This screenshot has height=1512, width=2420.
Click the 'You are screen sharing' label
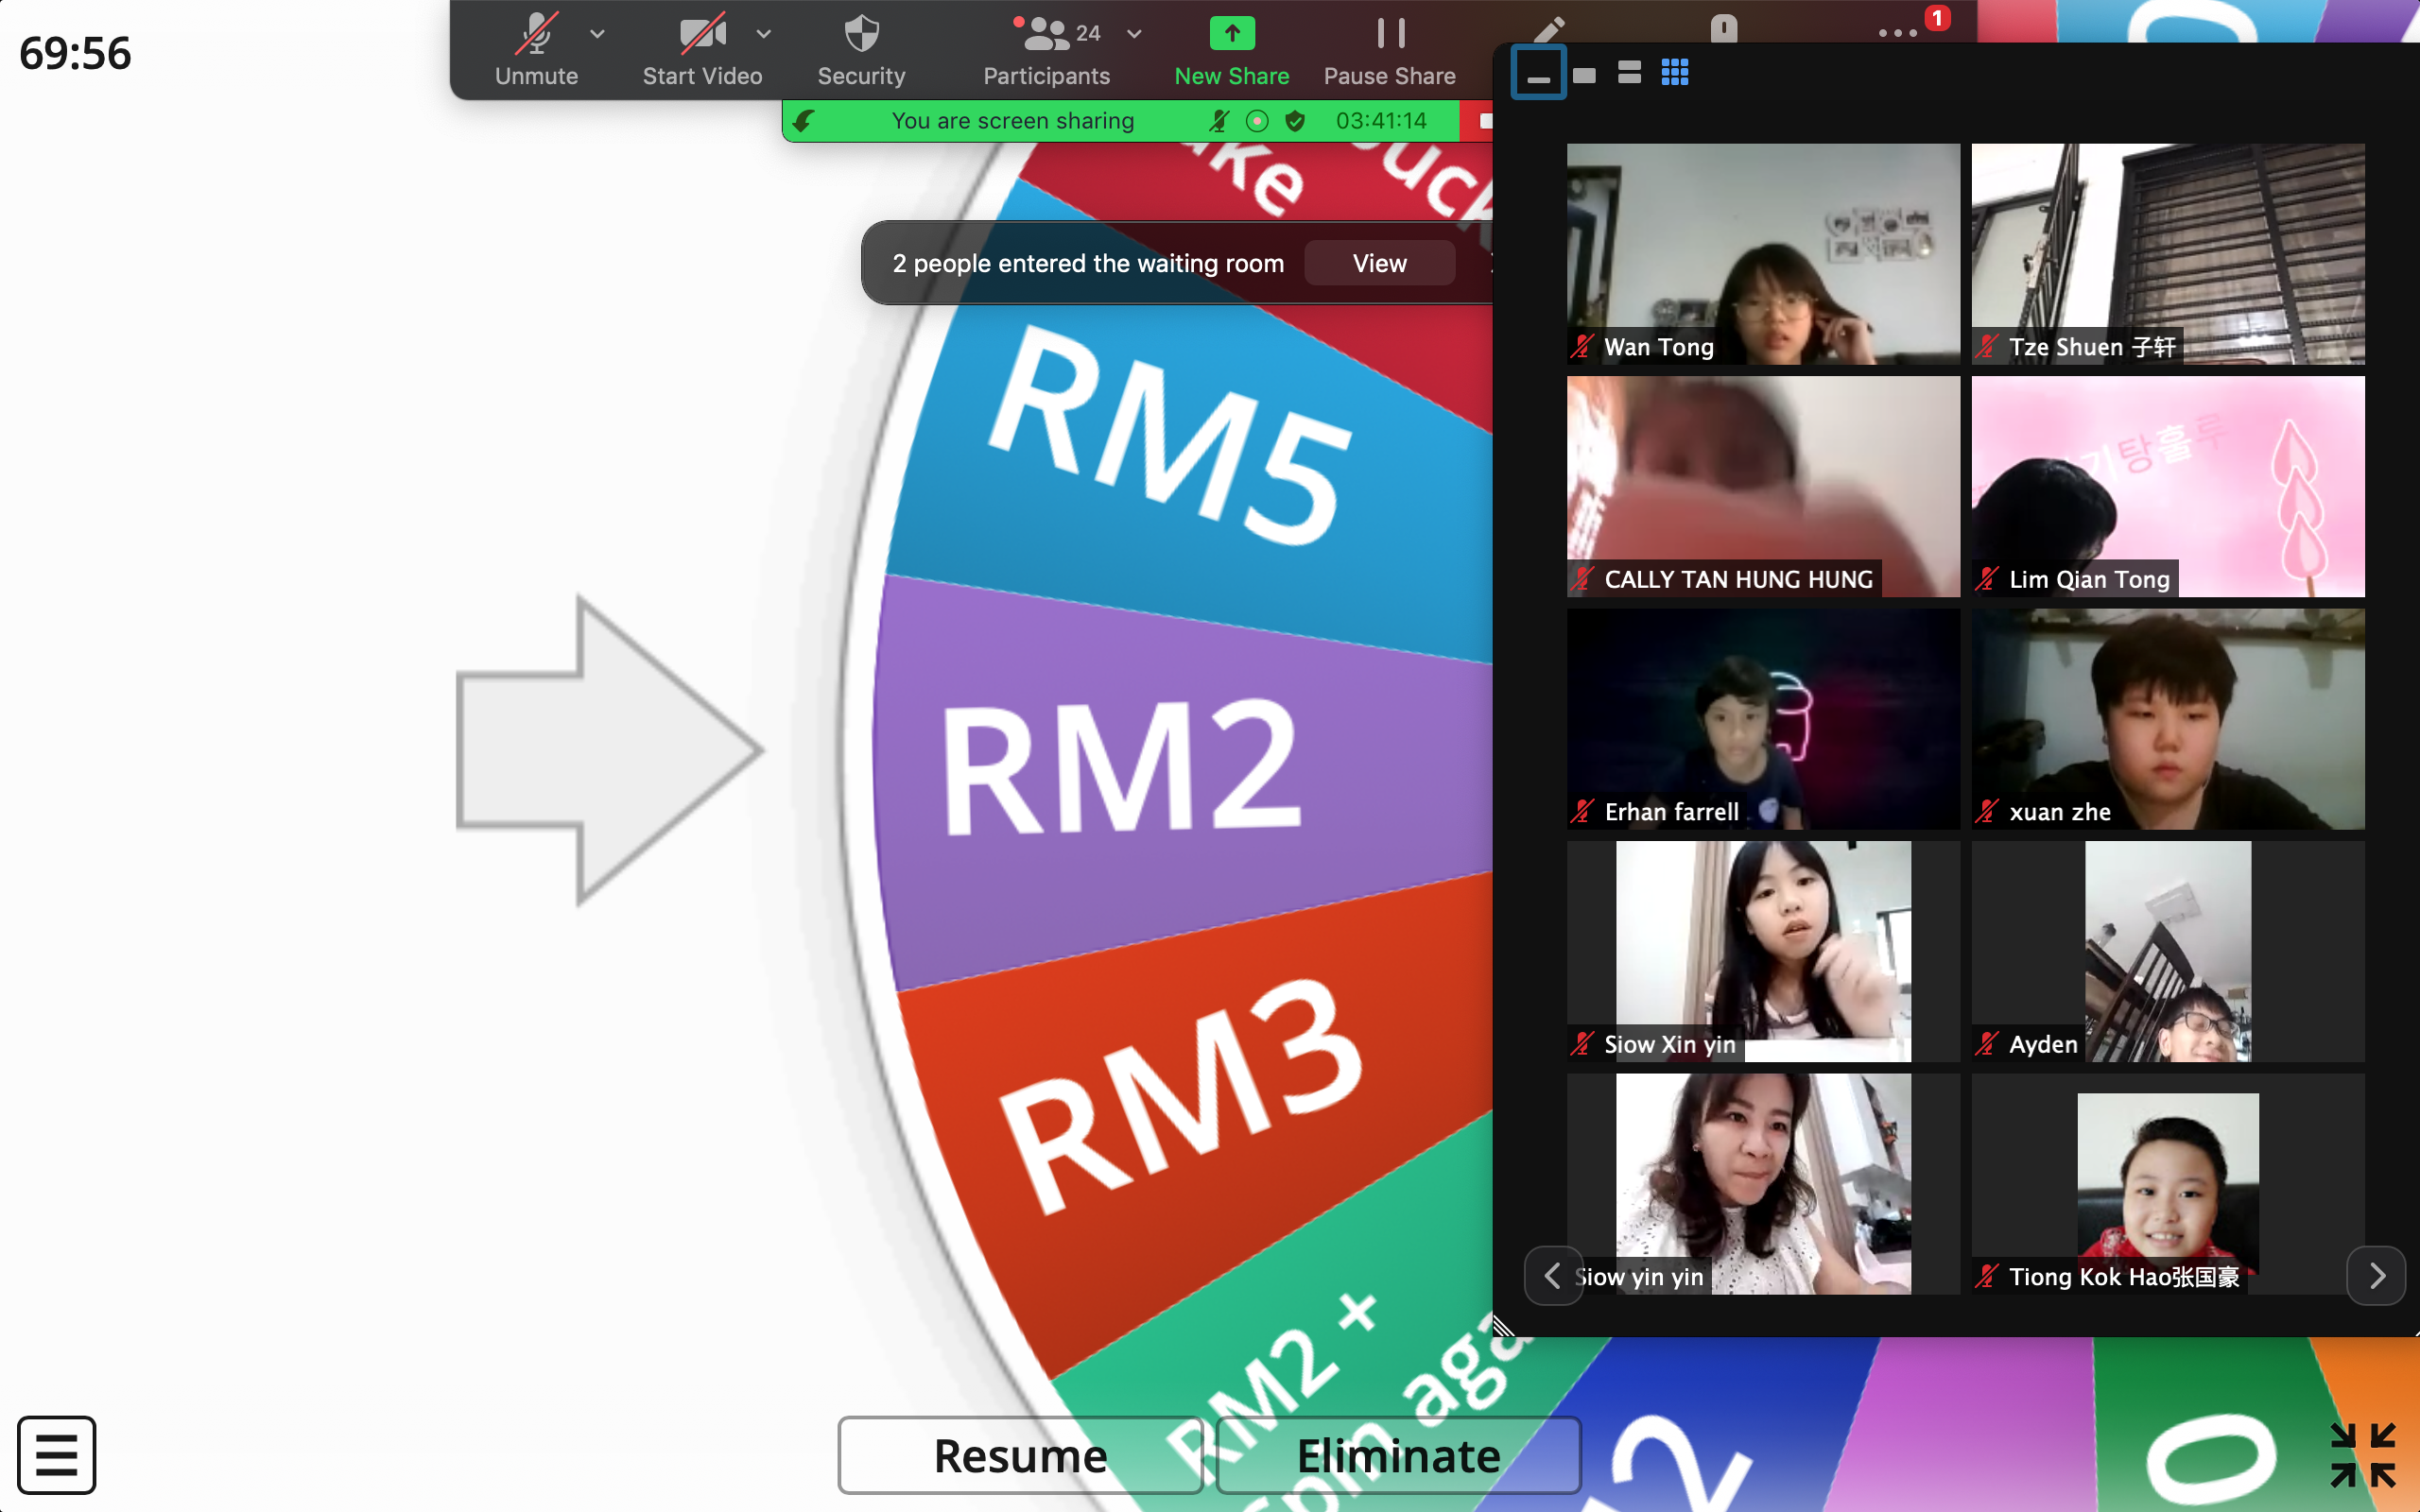tap(1012, 121)
